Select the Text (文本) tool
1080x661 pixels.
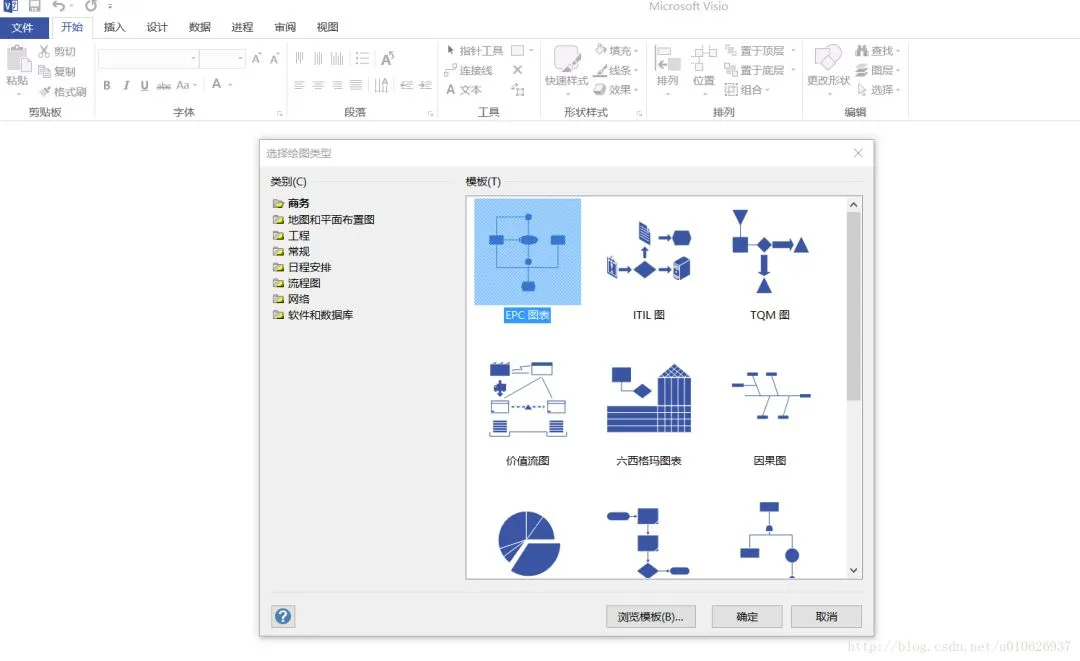pyautogui.click(x=464, y=90)
